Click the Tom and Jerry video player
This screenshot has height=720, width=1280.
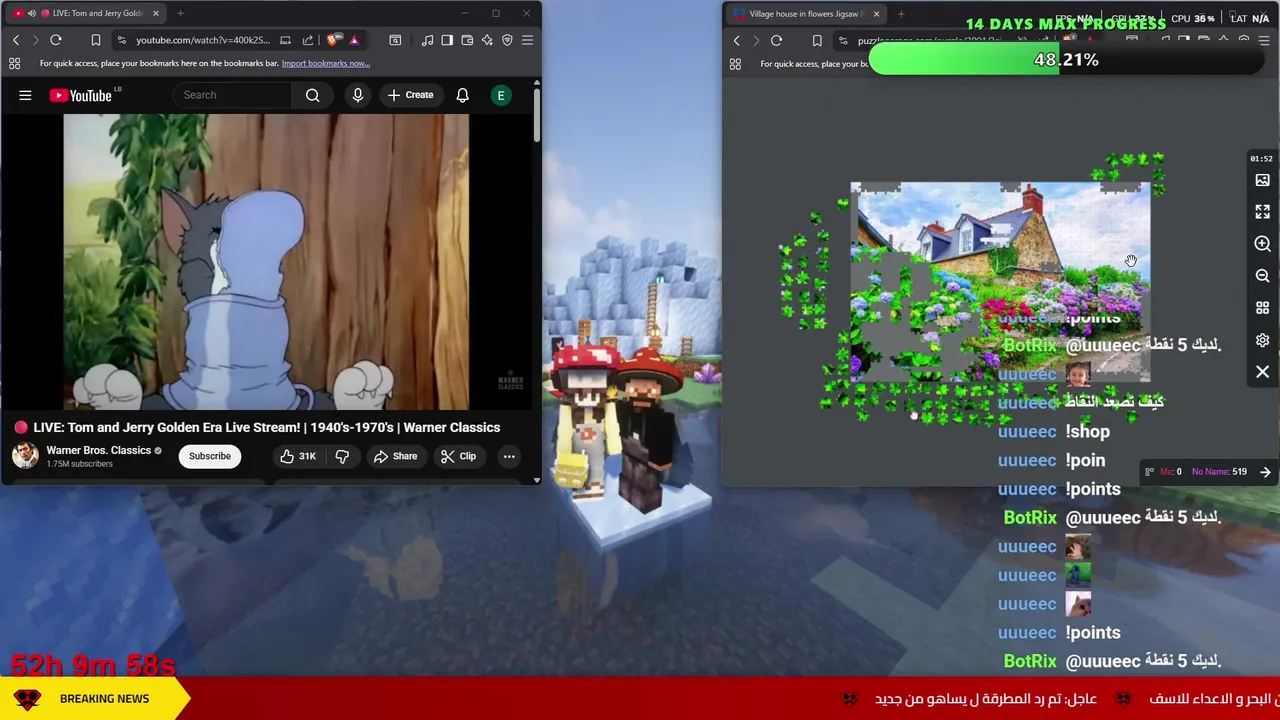(x=266, y=262)
